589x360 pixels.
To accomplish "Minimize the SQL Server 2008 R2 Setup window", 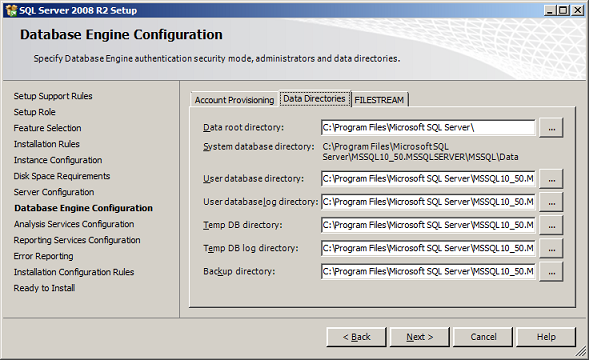I will pos(550,10).
